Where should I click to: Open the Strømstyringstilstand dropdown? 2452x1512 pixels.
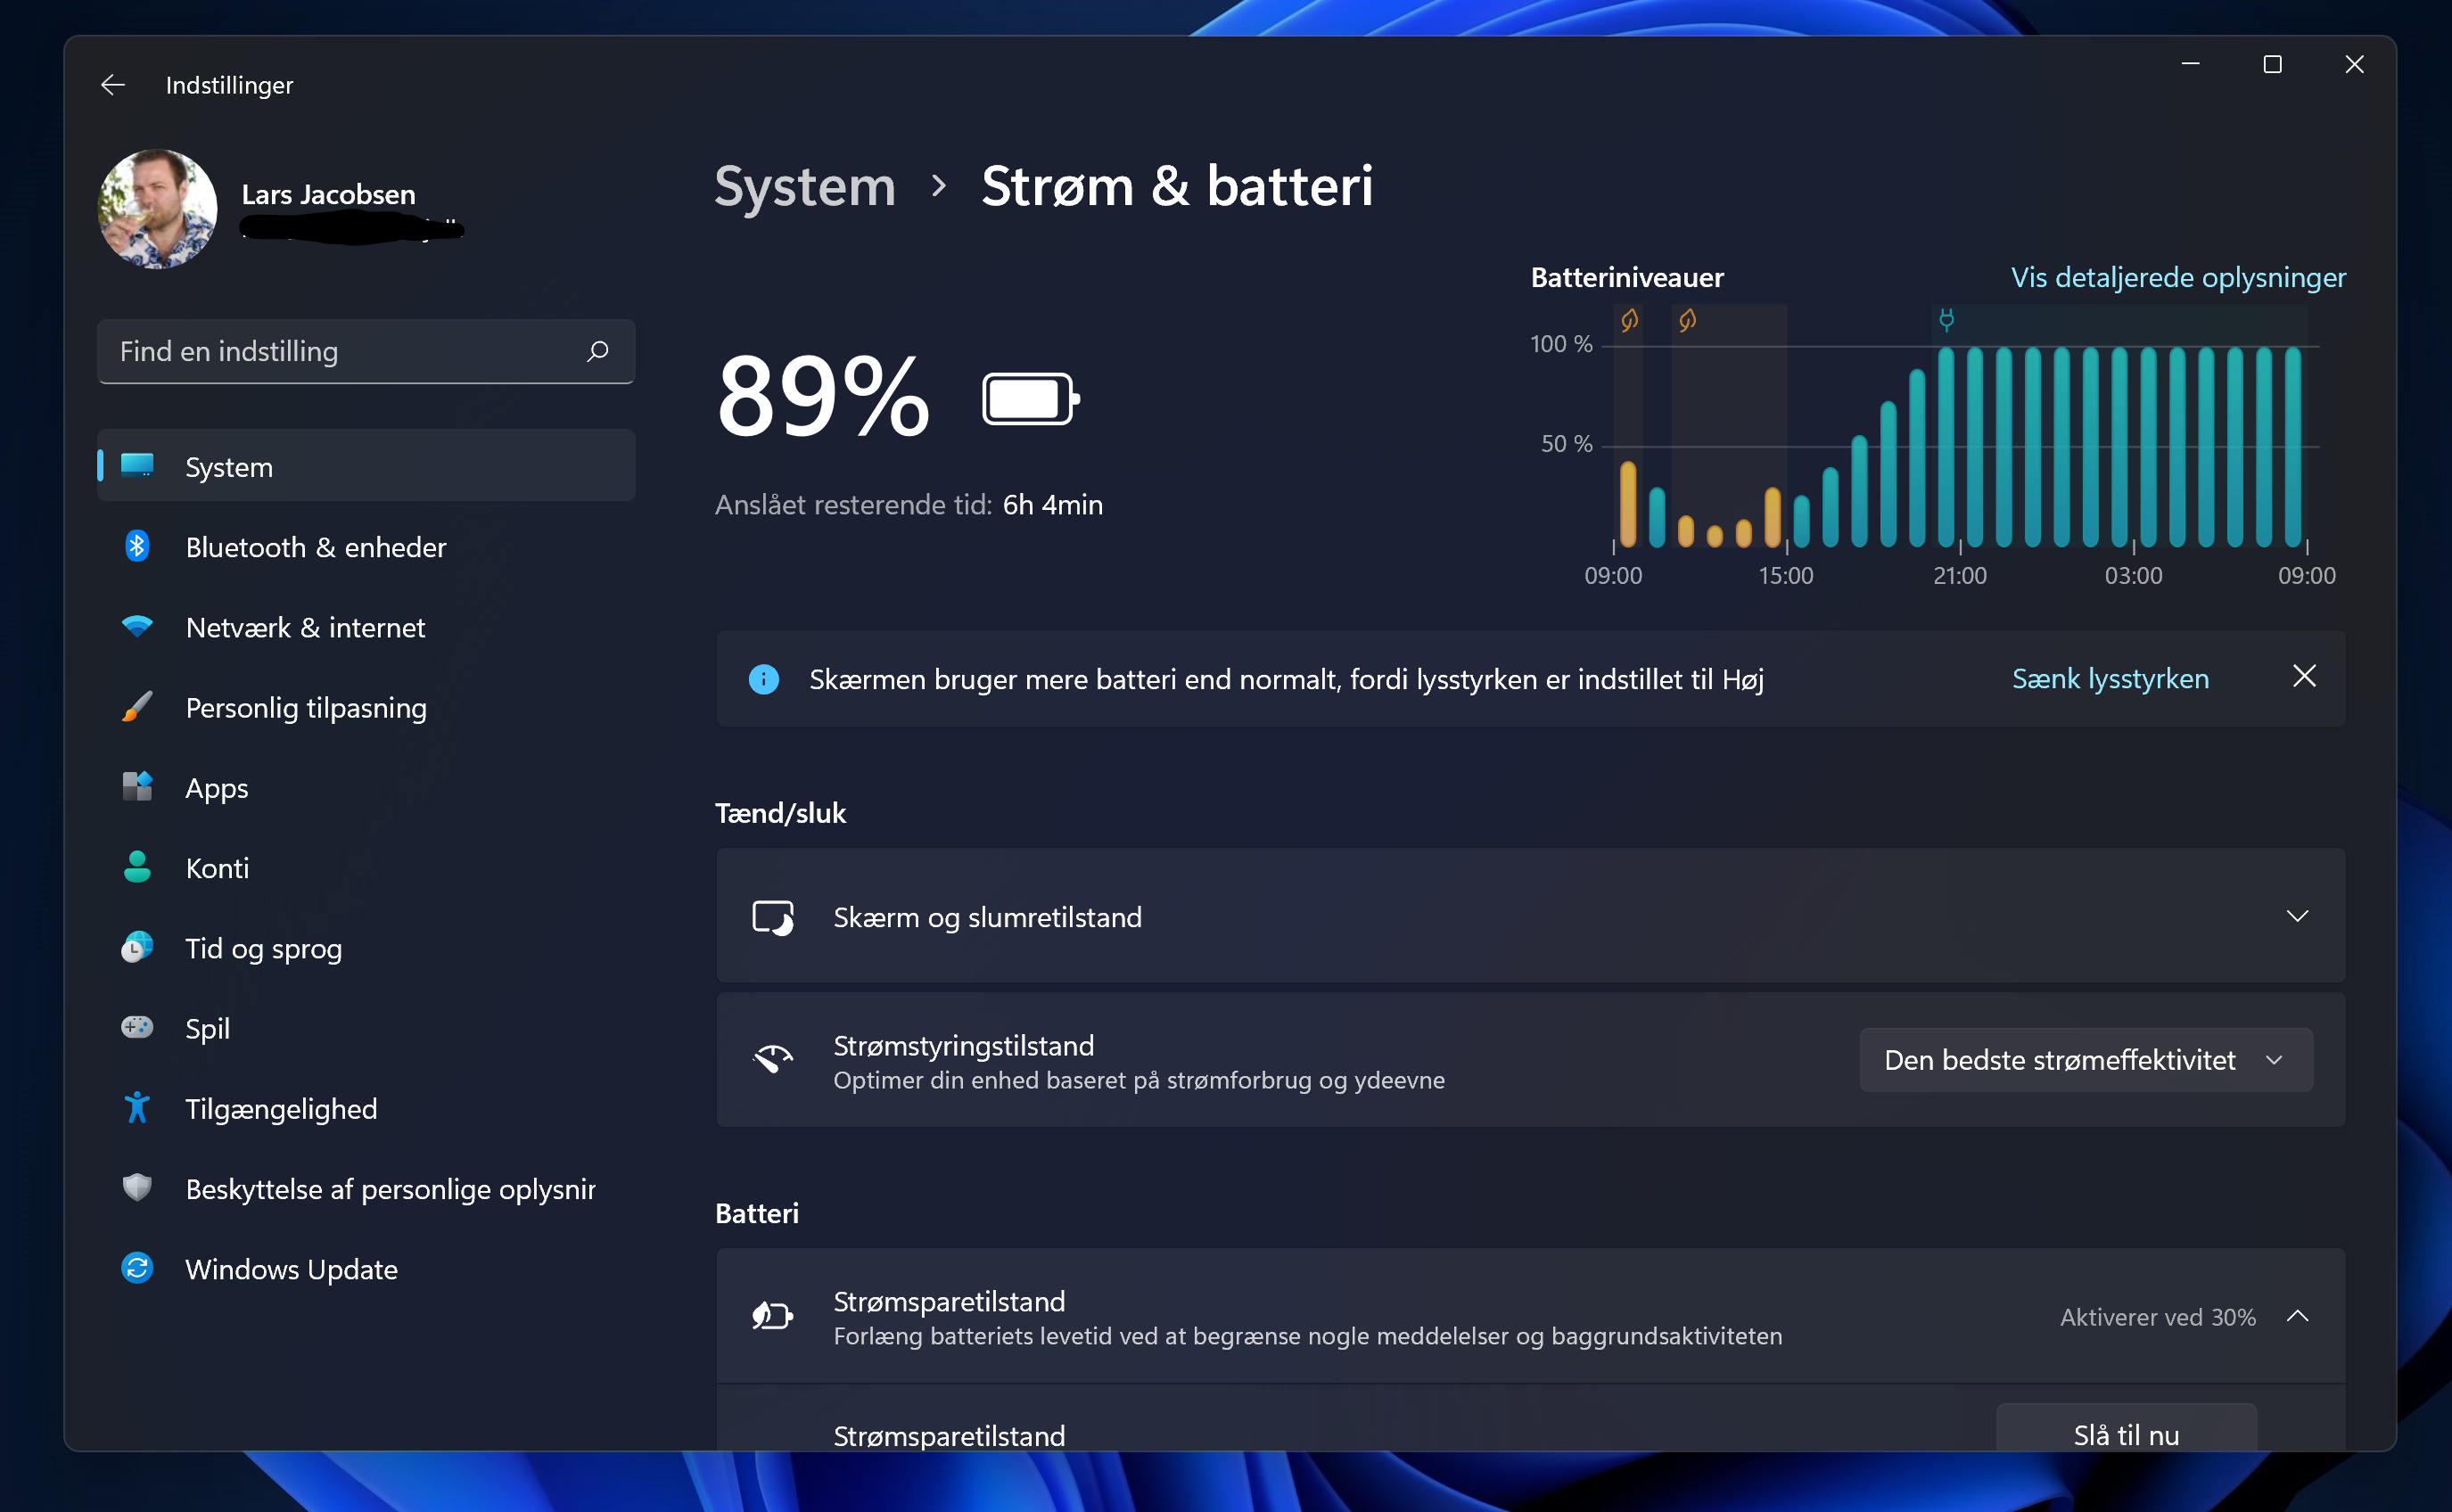[2085, 1060]
